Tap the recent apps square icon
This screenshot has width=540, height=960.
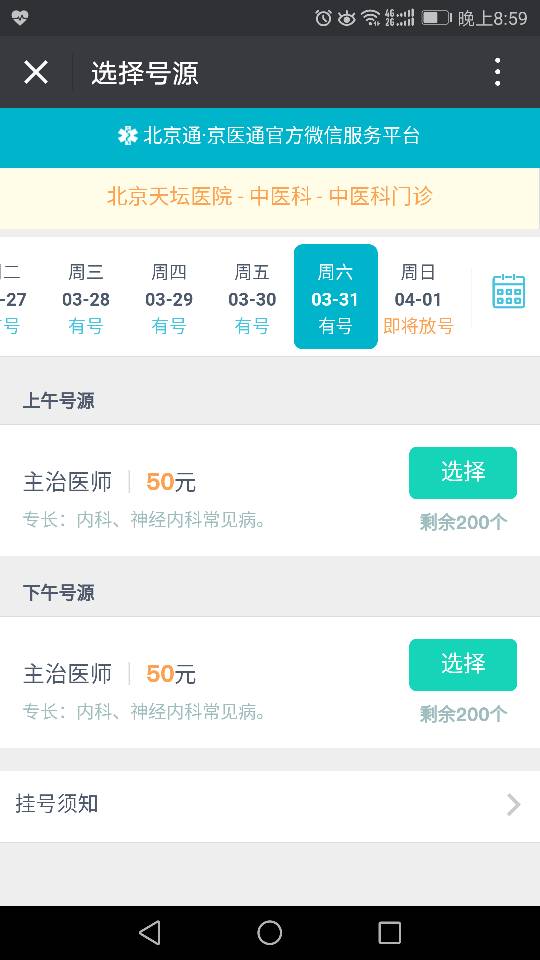point(389,933)
